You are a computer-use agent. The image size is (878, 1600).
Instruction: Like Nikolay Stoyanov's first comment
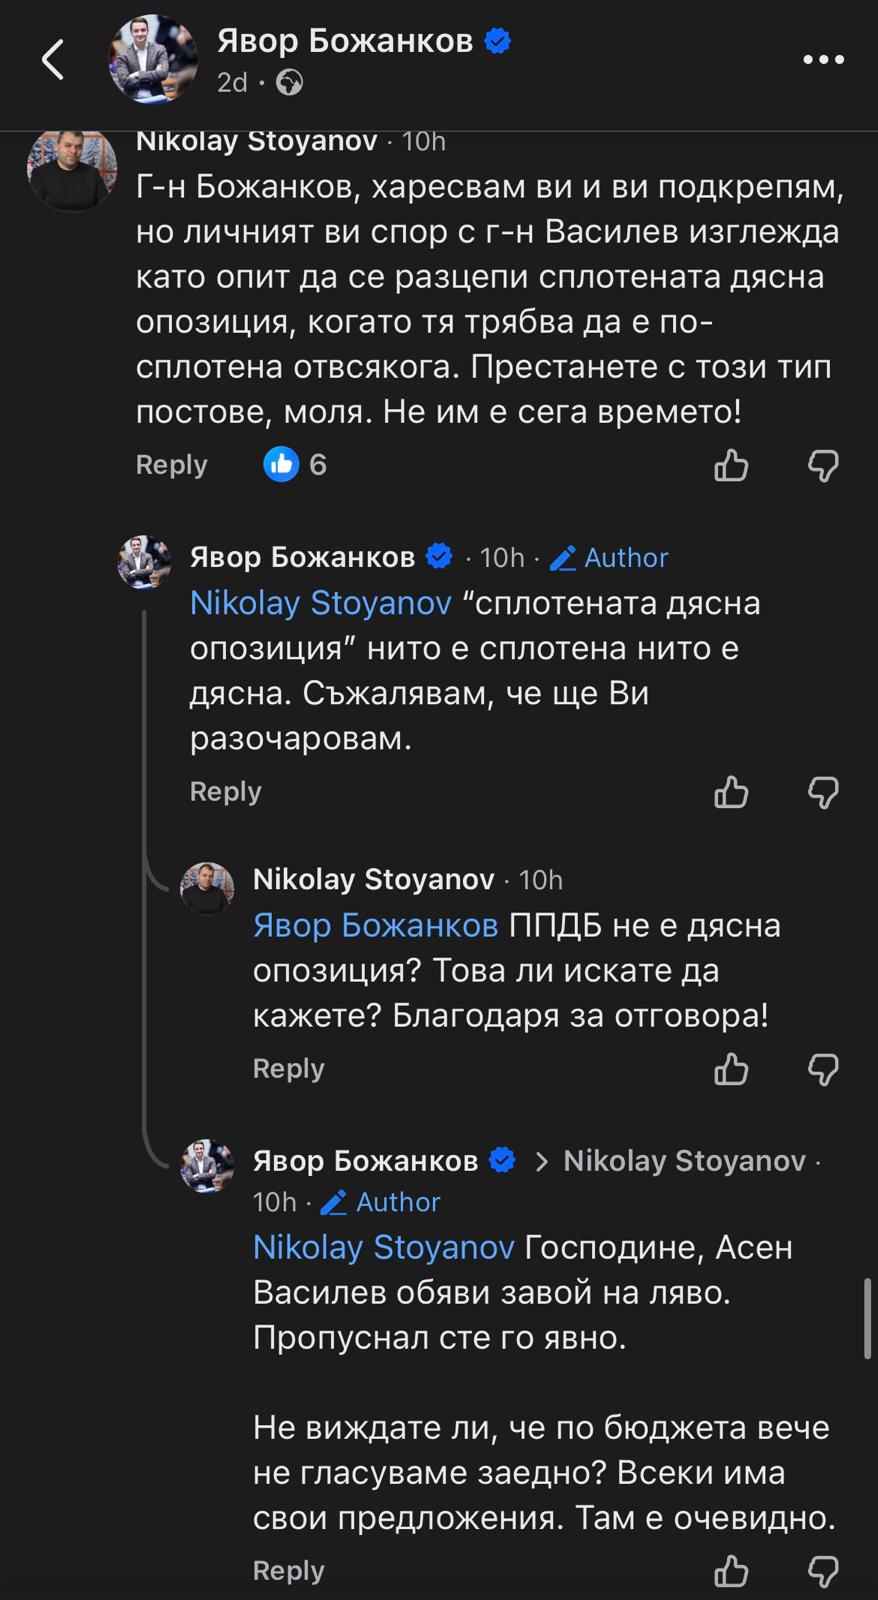click(x=731, y=465)
